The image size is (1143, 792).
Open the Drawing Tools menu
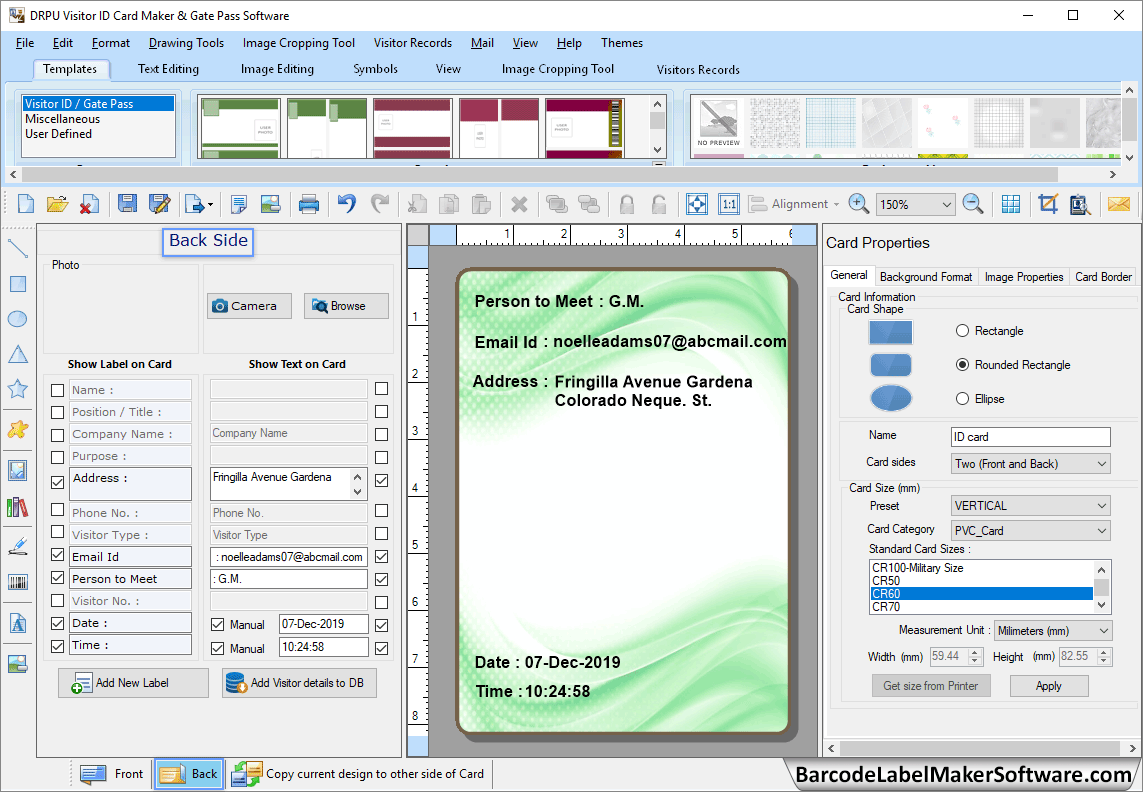(186, 43)
